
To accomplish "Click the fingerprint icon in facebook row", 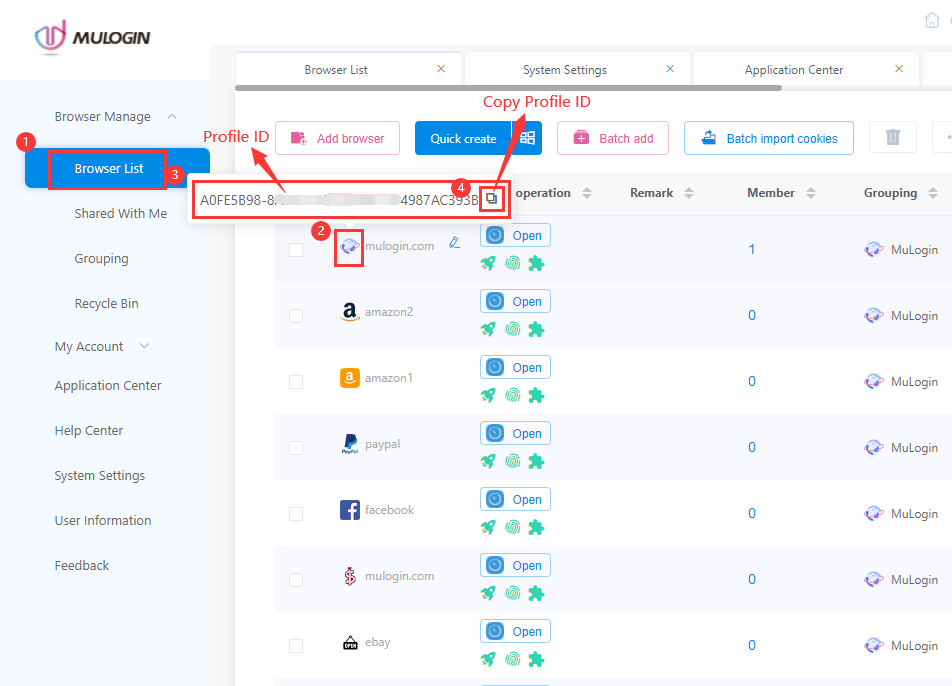I will (512, 527).
